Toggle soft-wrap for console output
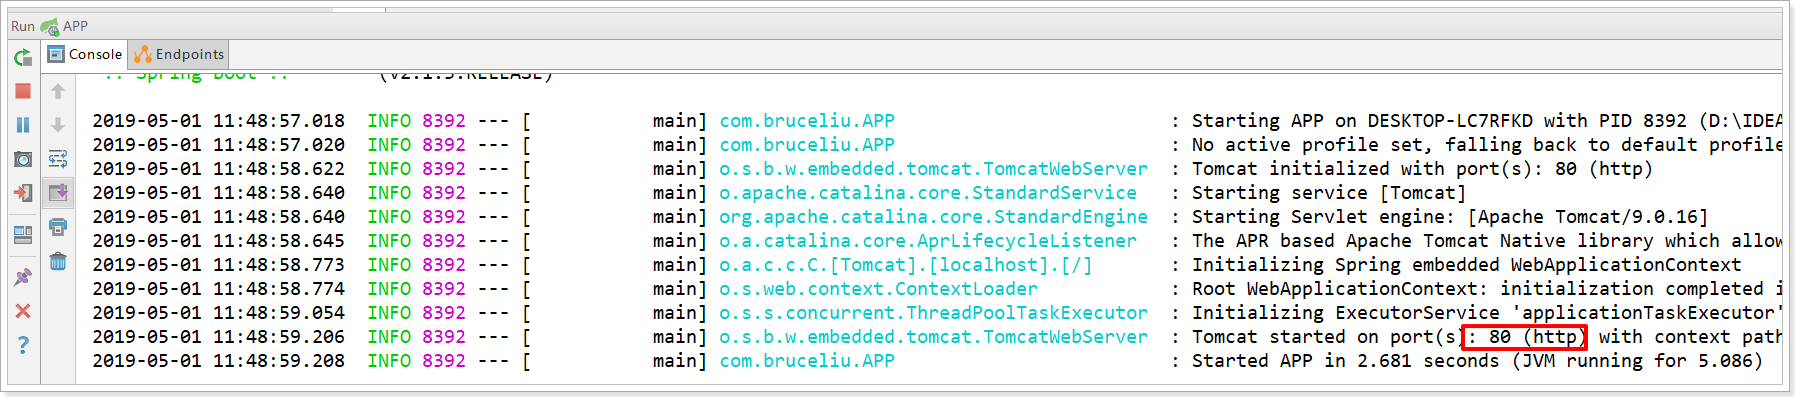 pos(58,159)
